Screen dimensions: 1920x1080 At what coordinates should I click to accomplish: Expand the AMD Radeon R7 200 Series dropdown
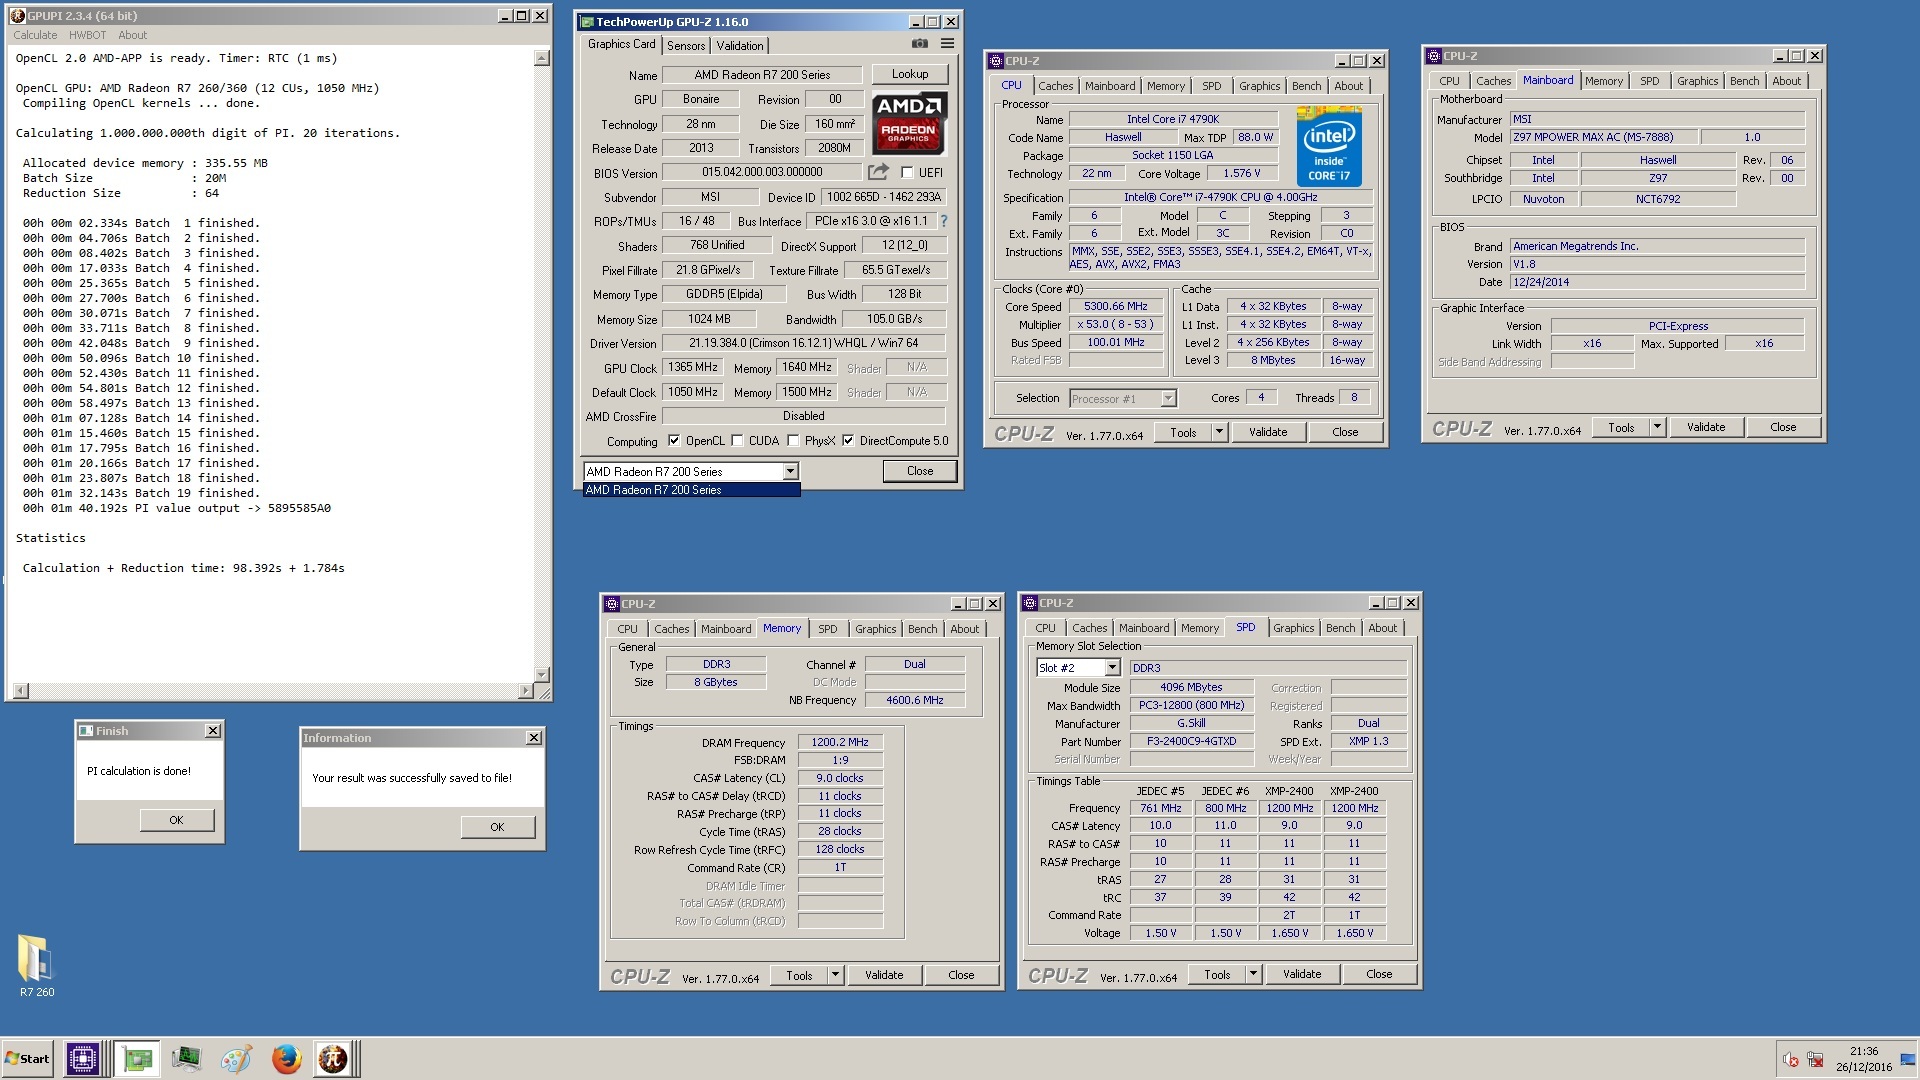[x=790, y=471]
